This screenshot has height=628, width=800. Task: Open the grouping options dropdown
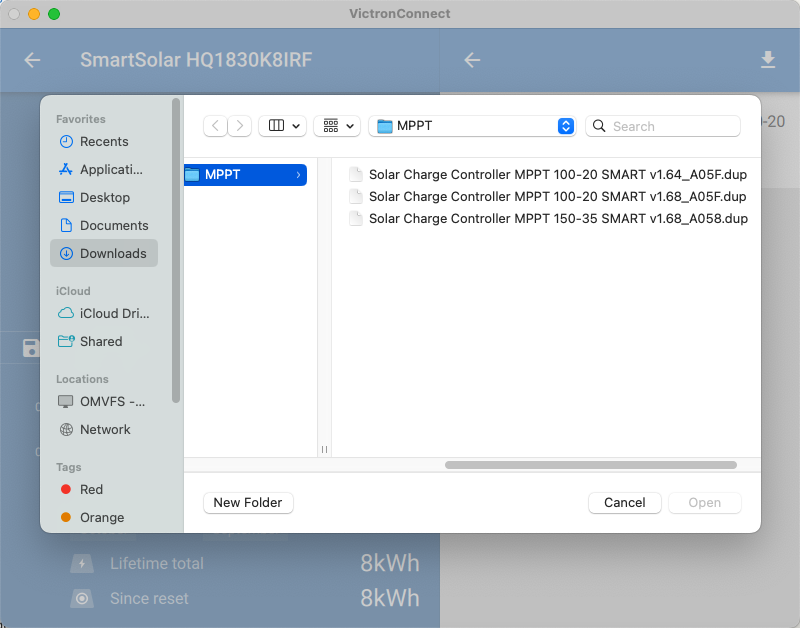[337, 125]
